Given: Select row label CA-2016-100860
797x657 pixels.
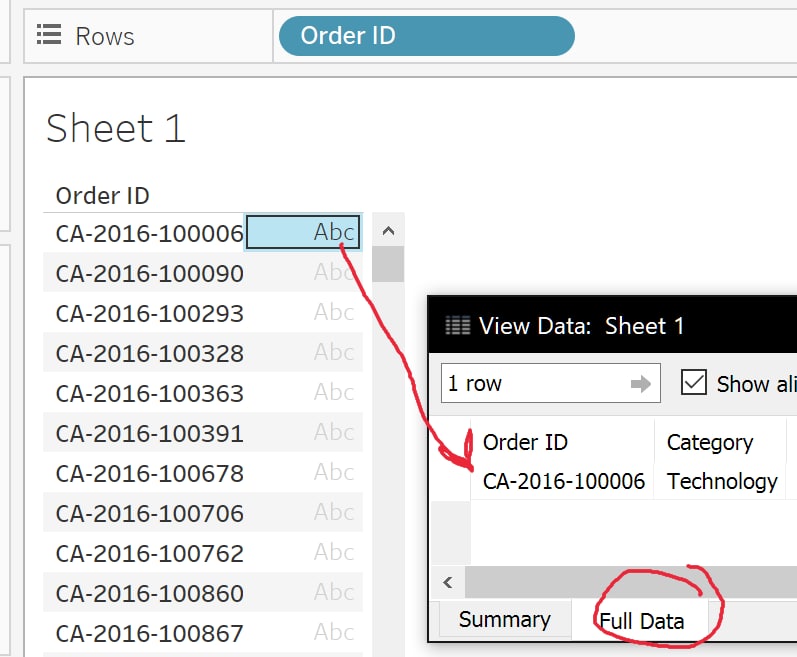Looking at the screenshot, I should pos(149,593).
